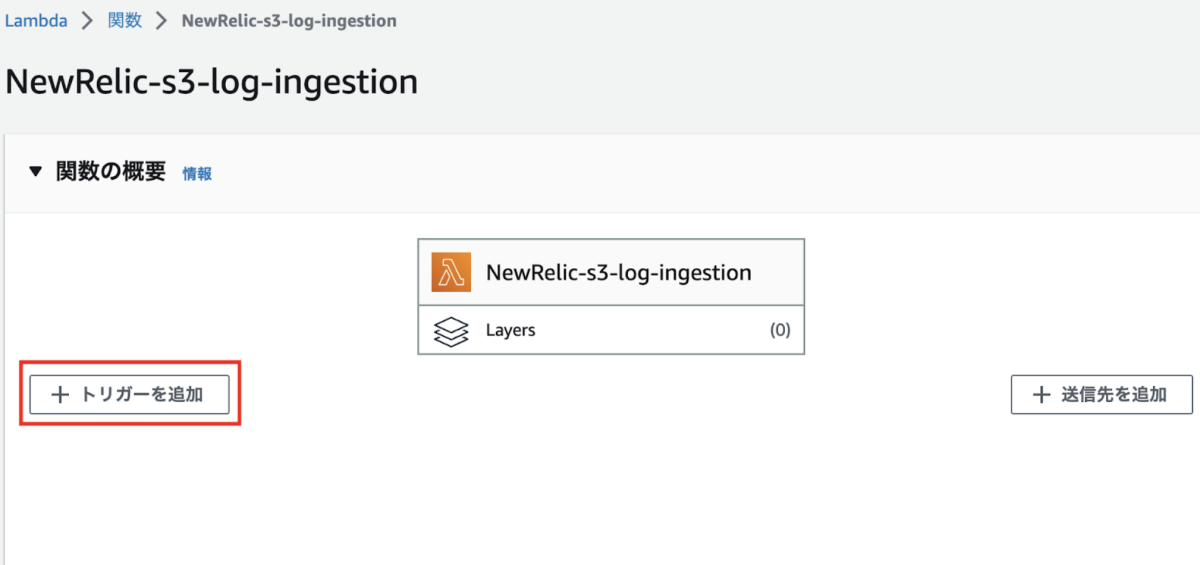Click the 関数の概要 section heading
This screenshot has height=565, width=1200.
click(x=110, y=172)
